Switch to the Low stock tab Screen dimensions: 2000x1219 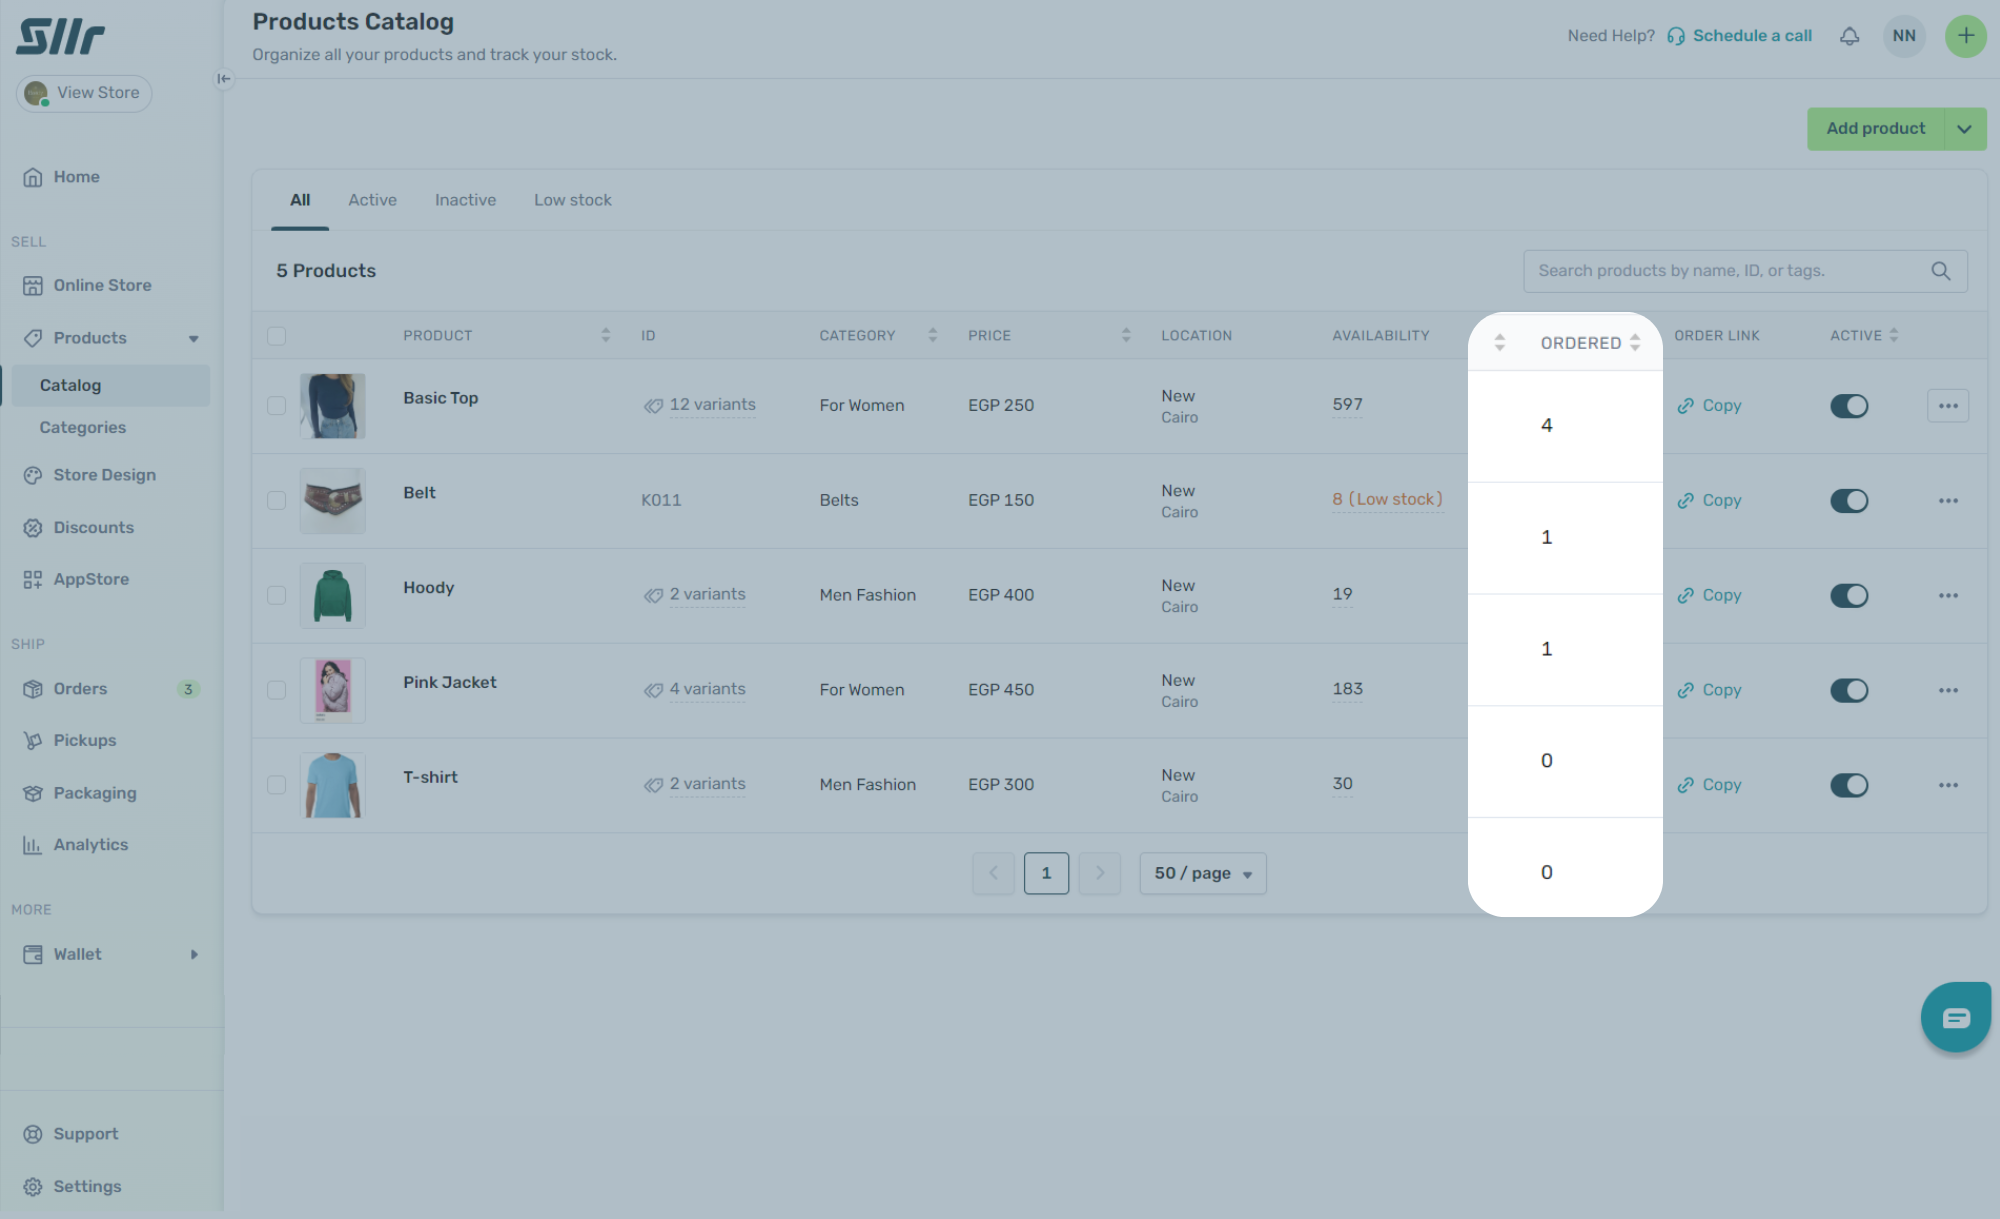(572, 200)
